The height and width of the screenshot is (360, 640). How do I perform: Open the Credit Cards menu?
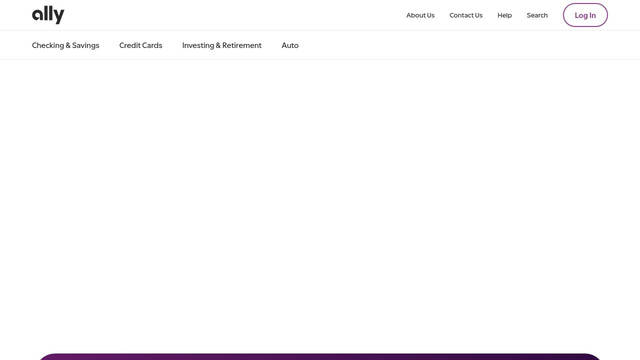coord(140,45)
